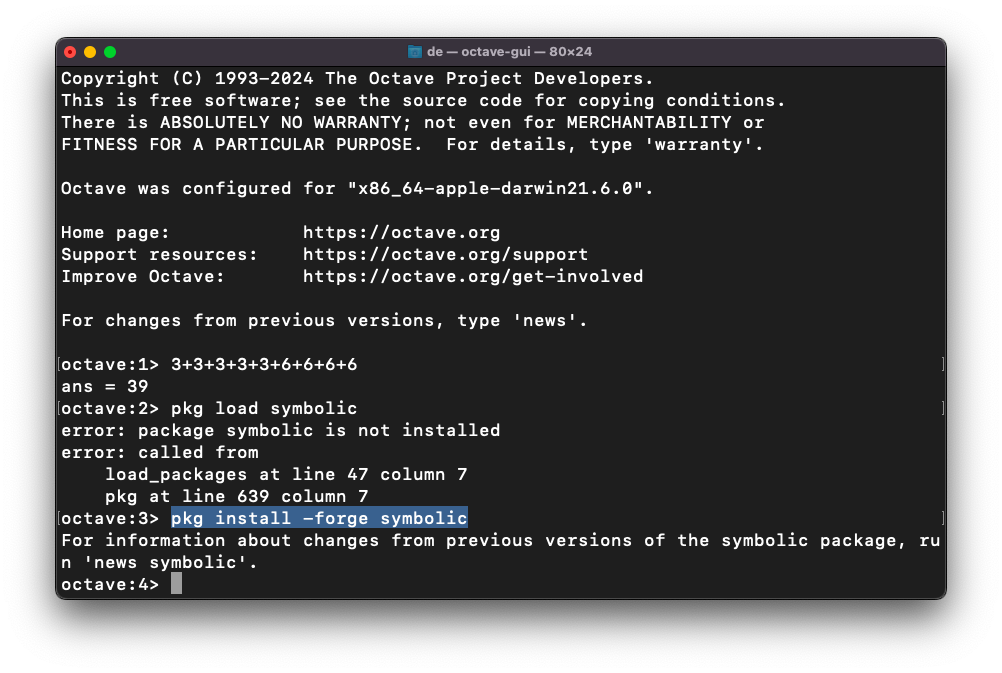Click the folder icon in the title bar

tap(414, 51)
